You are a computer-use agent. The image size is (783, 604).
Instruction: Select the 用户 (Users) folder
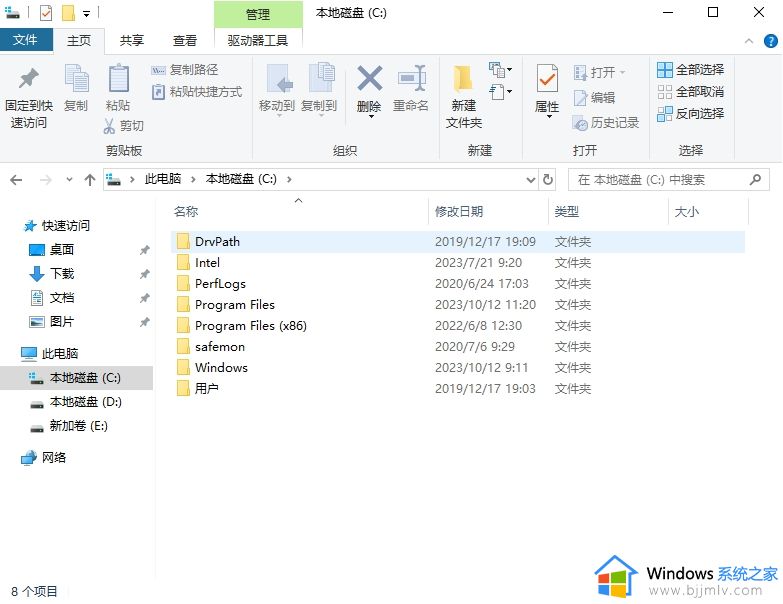[x=458, y=388]
